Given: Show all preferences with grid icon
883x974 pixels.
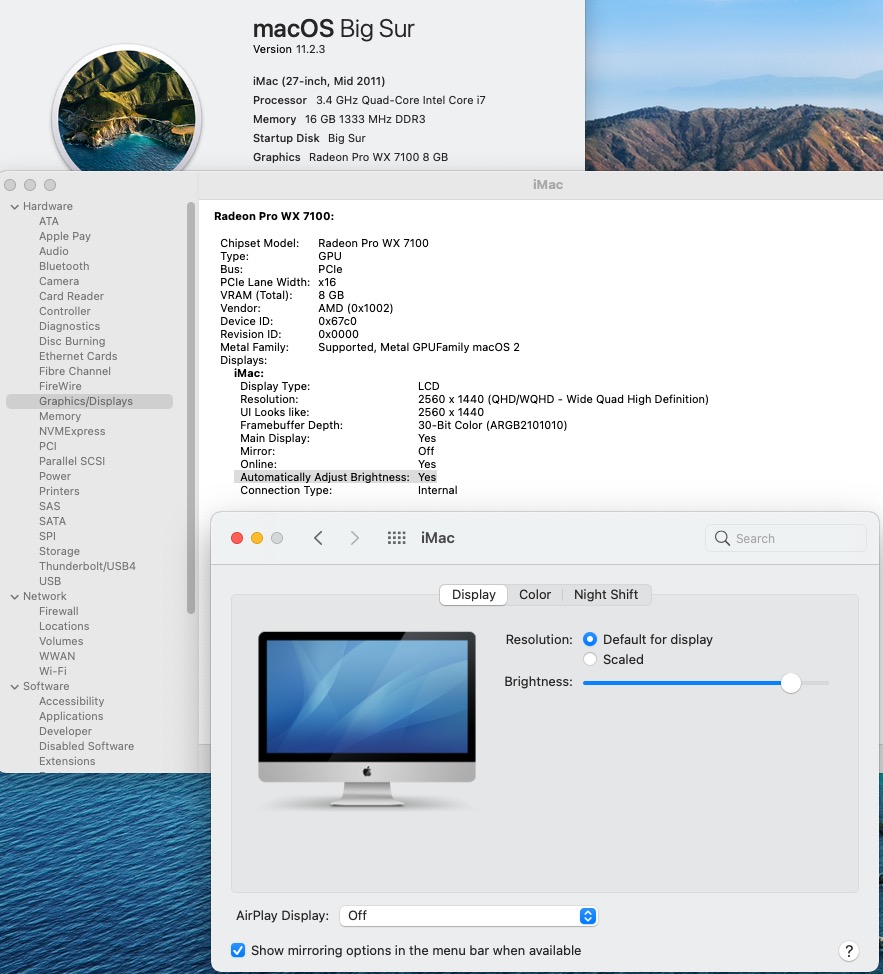Looking at the screenshot, I should tap(396, 538).
